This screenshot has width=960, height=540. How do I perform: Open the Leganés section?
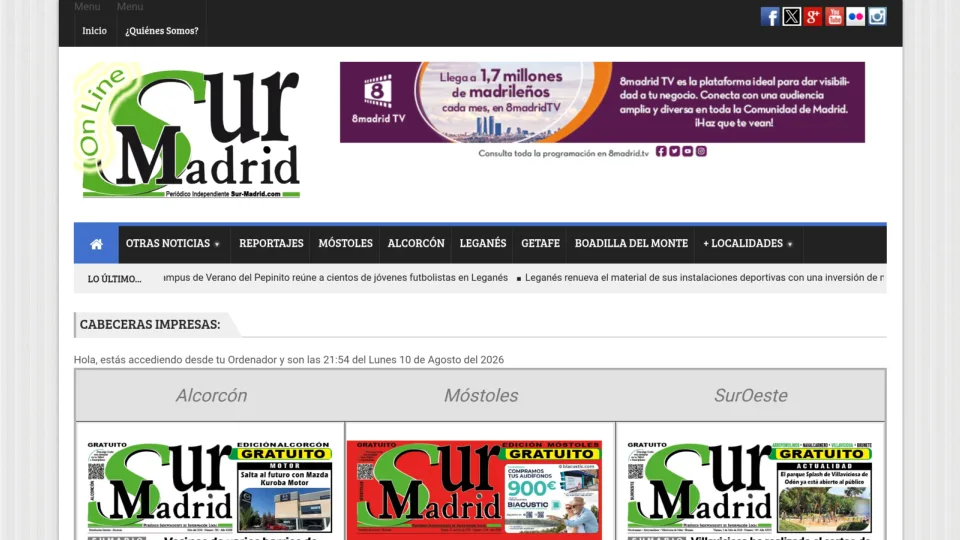coord(483,244)
